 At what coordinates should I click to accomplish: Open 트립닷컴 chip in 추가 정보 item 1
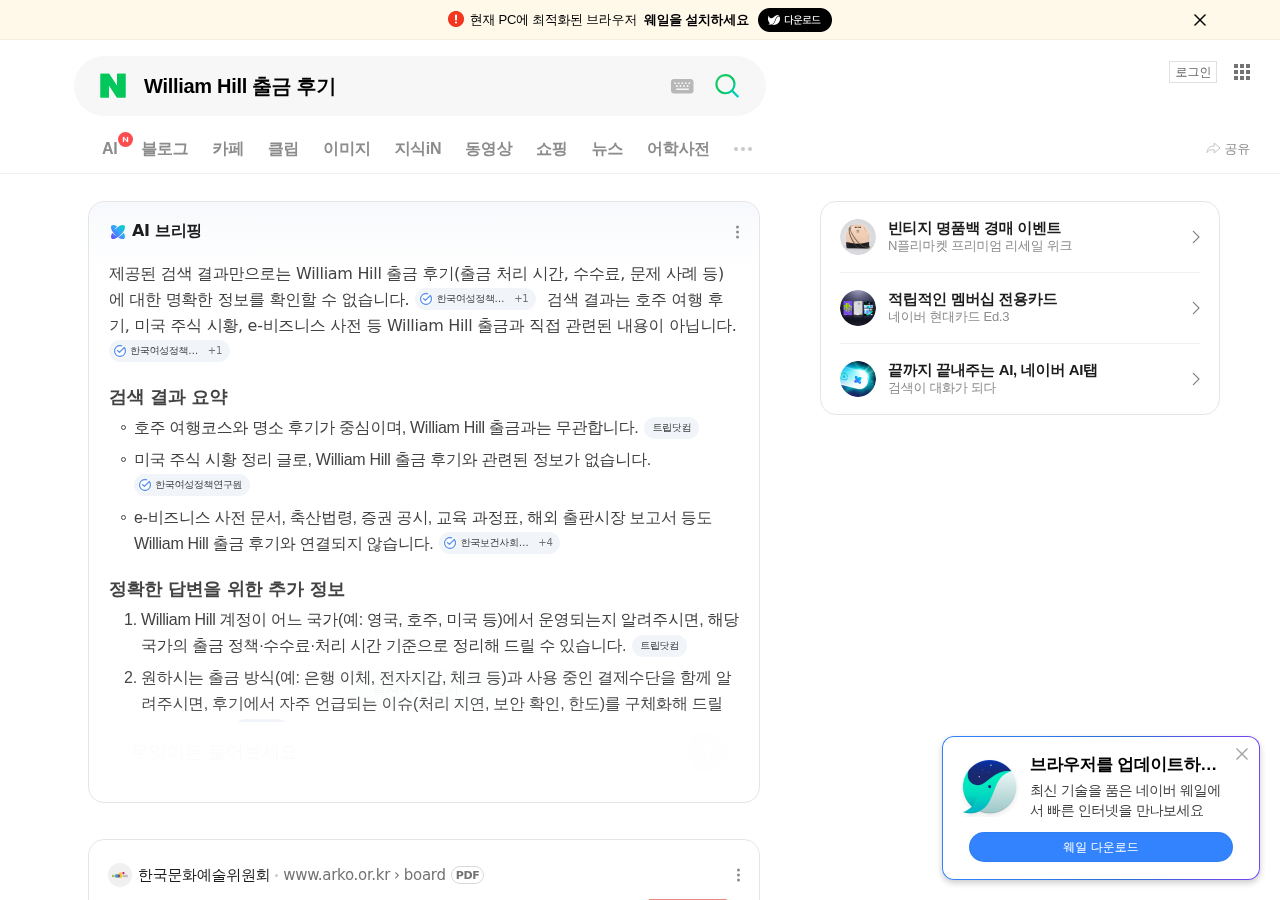(x=660, y=646)
